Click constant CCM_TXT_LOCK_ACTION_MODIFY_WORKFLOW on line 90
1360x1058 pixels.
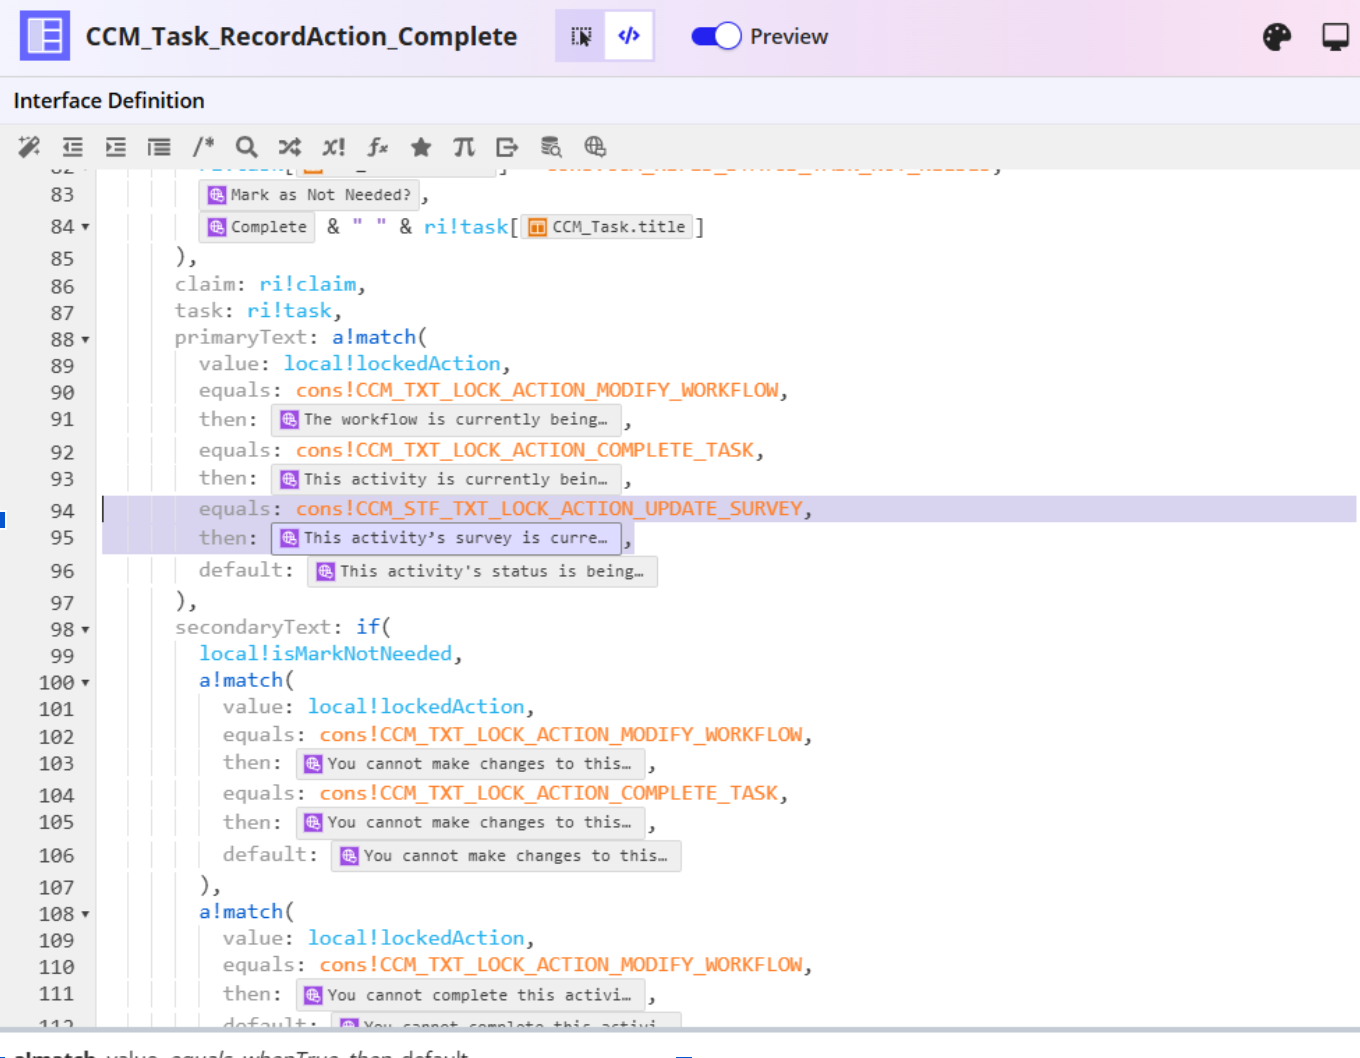(537, 390)
